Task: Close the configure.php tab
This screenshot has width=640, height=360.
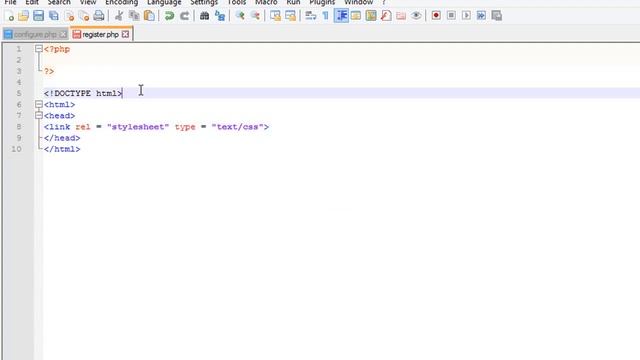Action: click(63, 35)
